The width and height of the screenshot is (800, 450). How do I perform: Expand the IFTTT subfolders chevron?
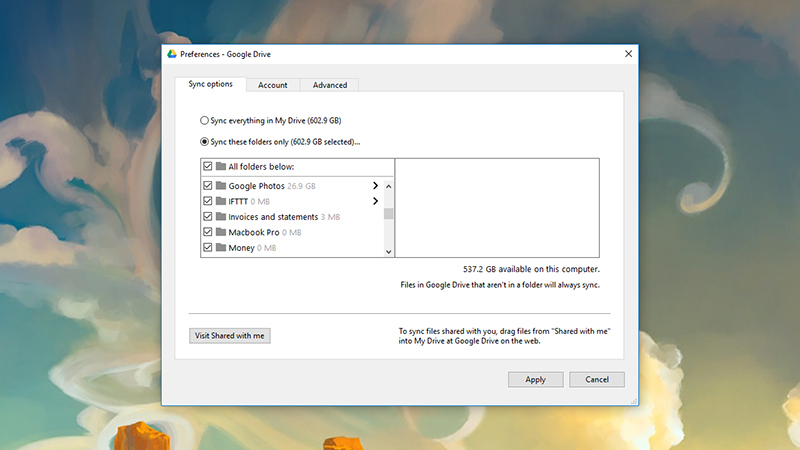coord(375,201)
